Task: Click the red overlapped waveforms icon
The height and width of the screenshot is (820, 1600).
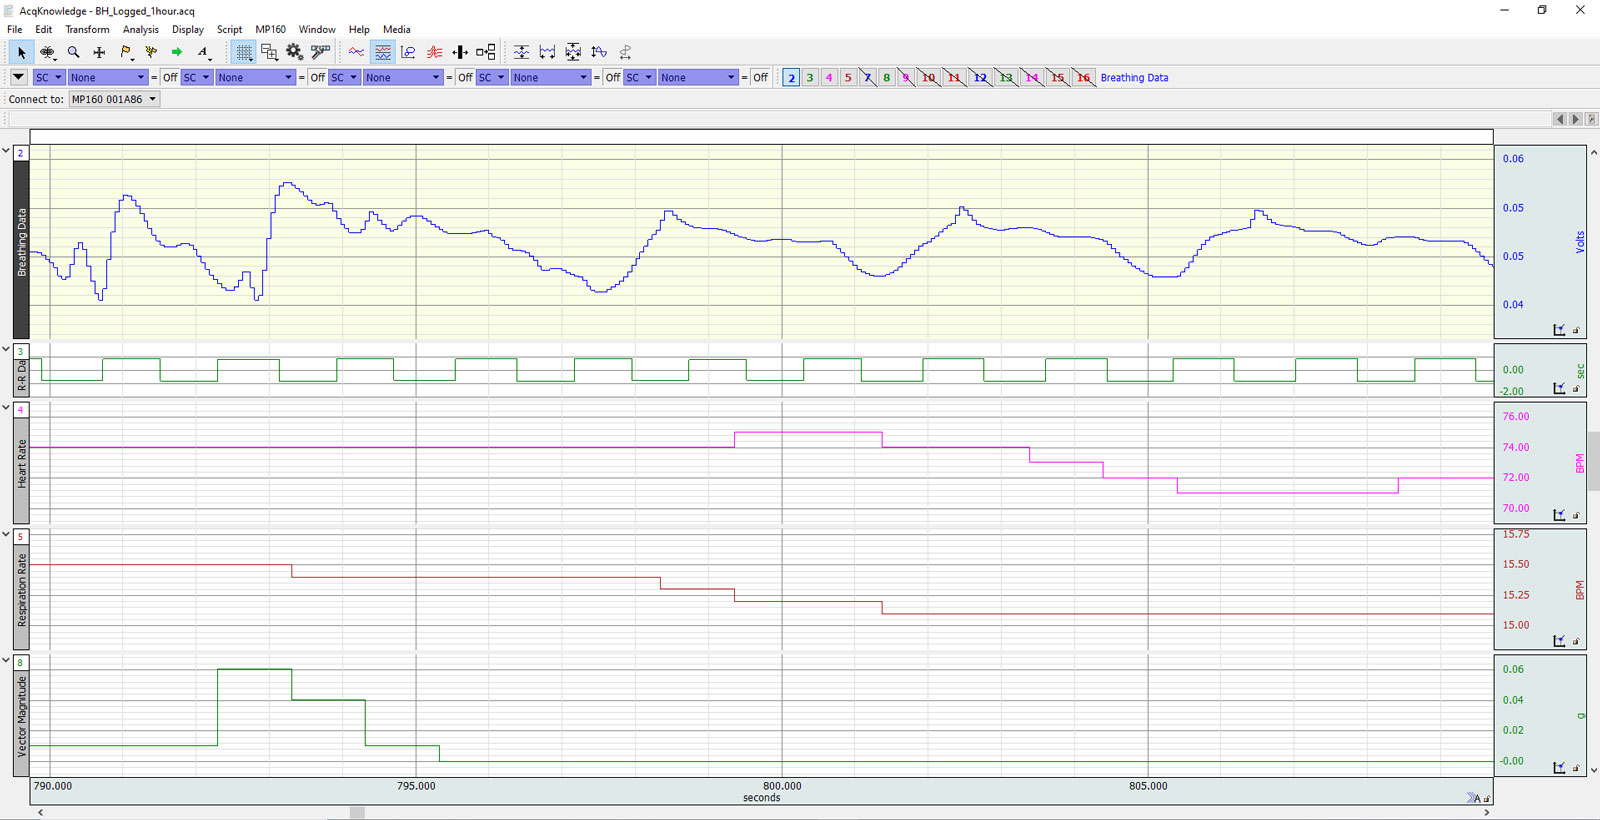Action: [x=434, y=52]
